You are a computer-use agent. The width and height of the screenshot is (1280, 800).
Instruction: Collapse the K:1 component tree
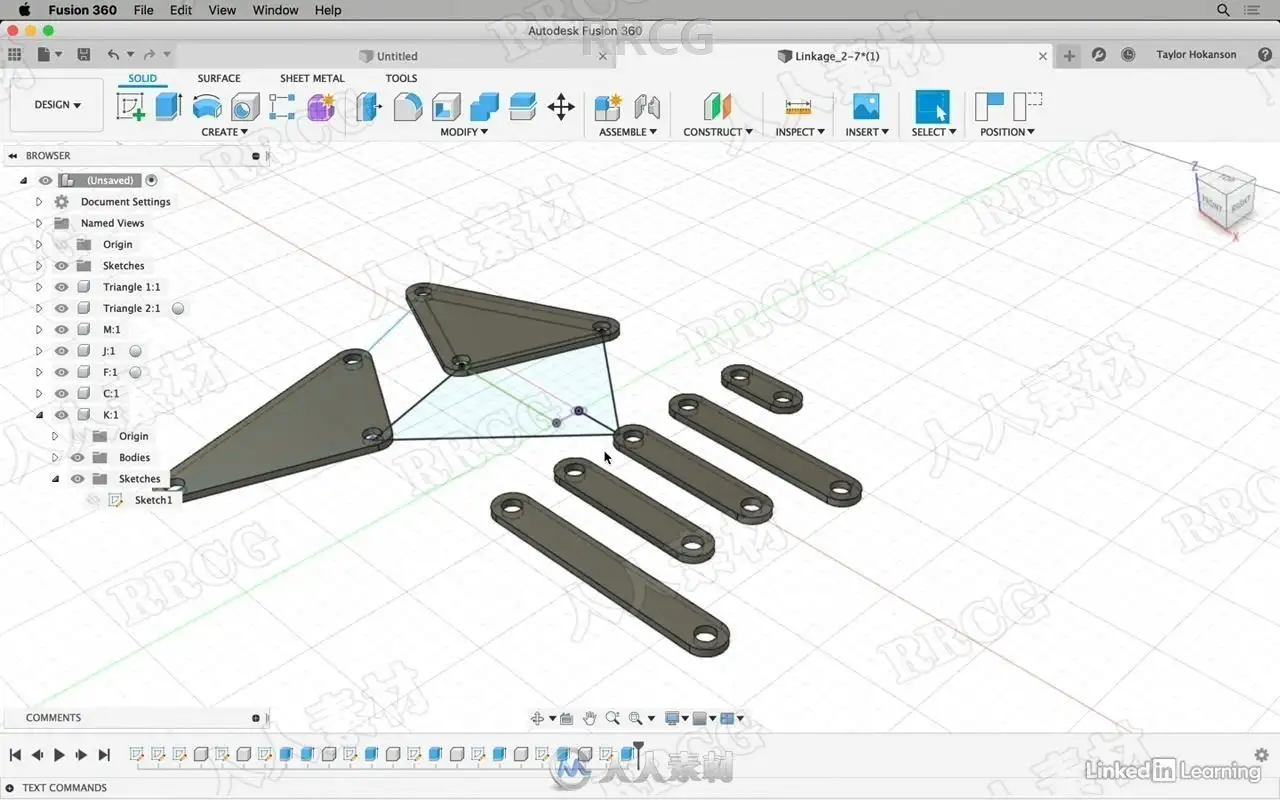(39, 415)
